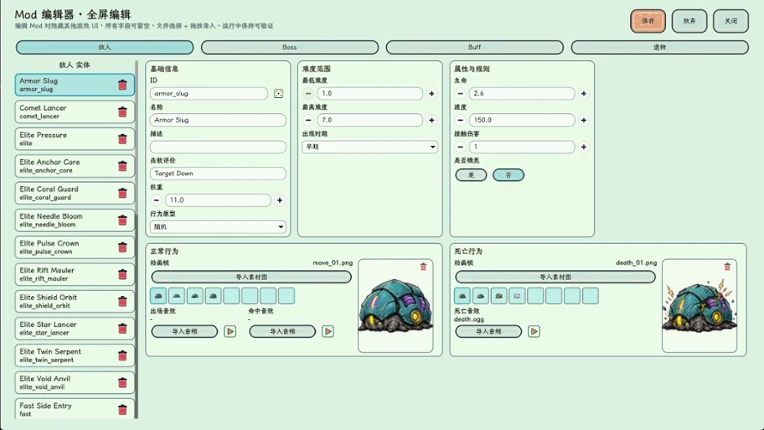Play the spawn sound (出场音效) preview

tap(230, 332)
